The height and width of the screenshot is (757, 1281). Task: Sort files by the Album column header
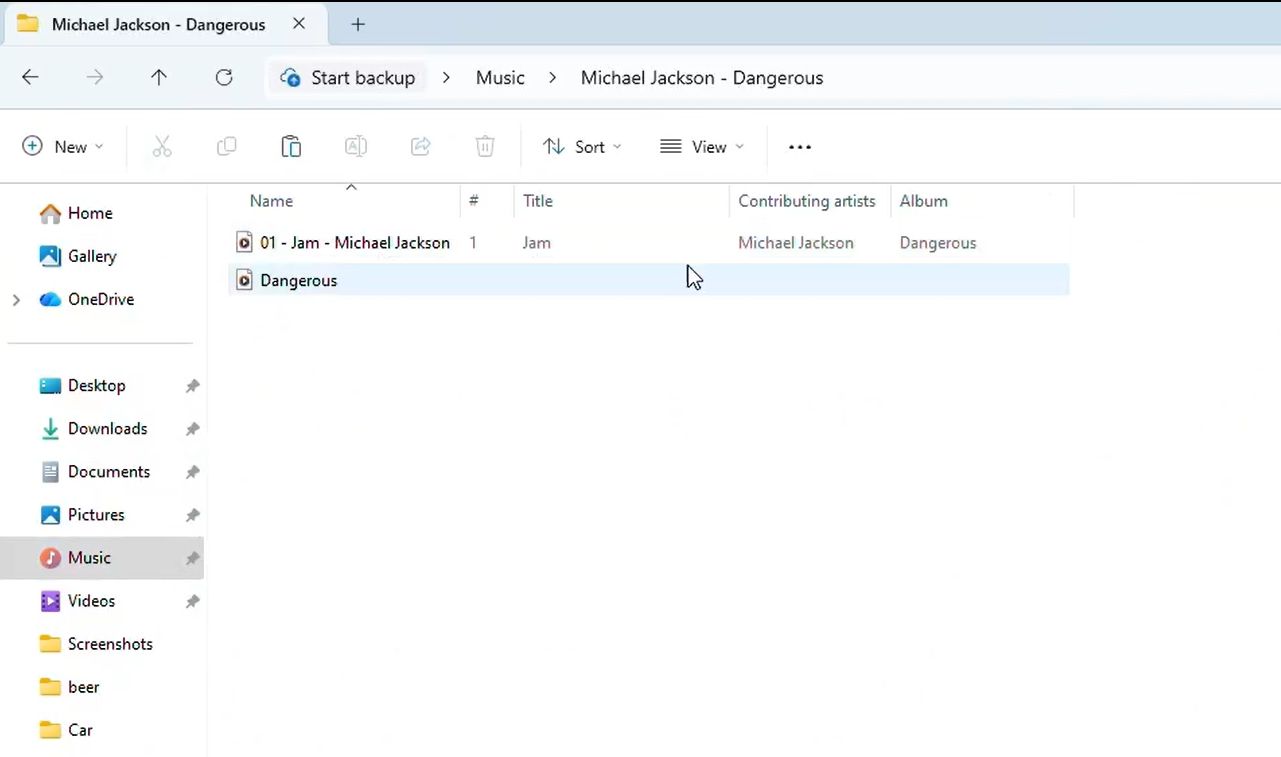pyautogui.click(x=923, y=201)
